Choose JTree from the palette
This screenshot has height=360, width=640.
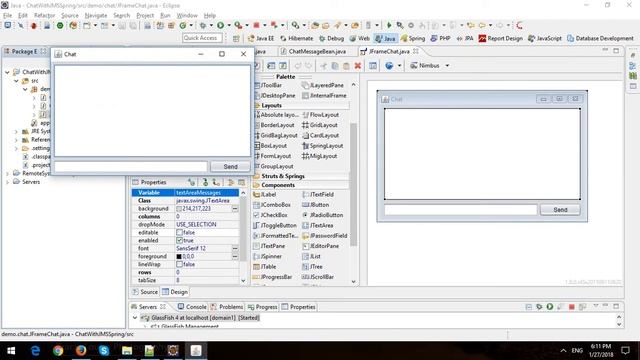pyautogui.click(x=312, y=267)
